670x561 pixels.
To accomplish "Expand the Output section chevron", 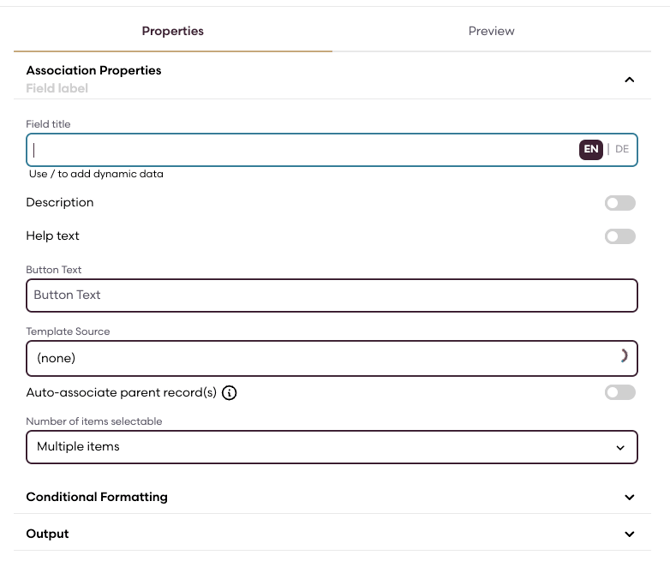I will tap(629, 534).
